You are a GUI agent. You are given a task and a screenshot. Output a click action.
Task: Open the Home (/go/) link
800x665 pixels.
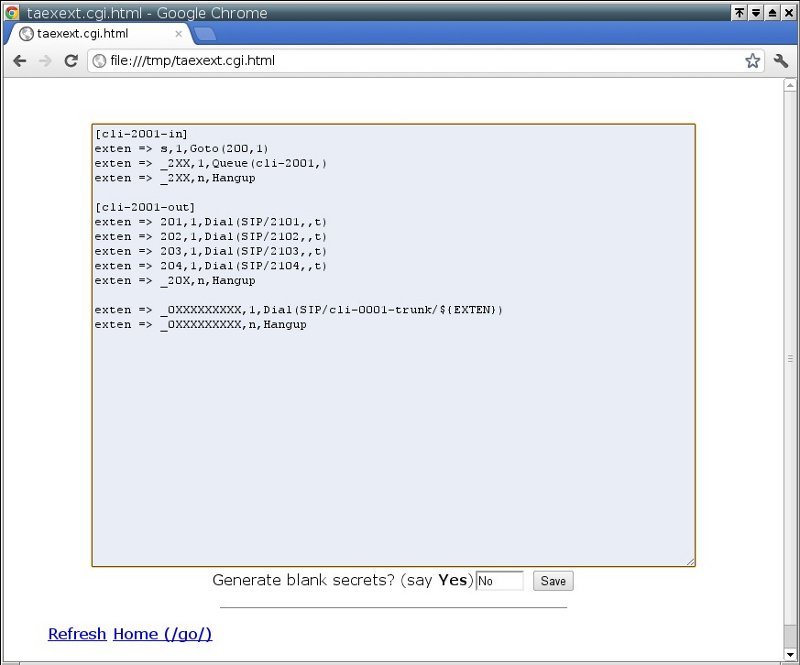tap(162, 634)
